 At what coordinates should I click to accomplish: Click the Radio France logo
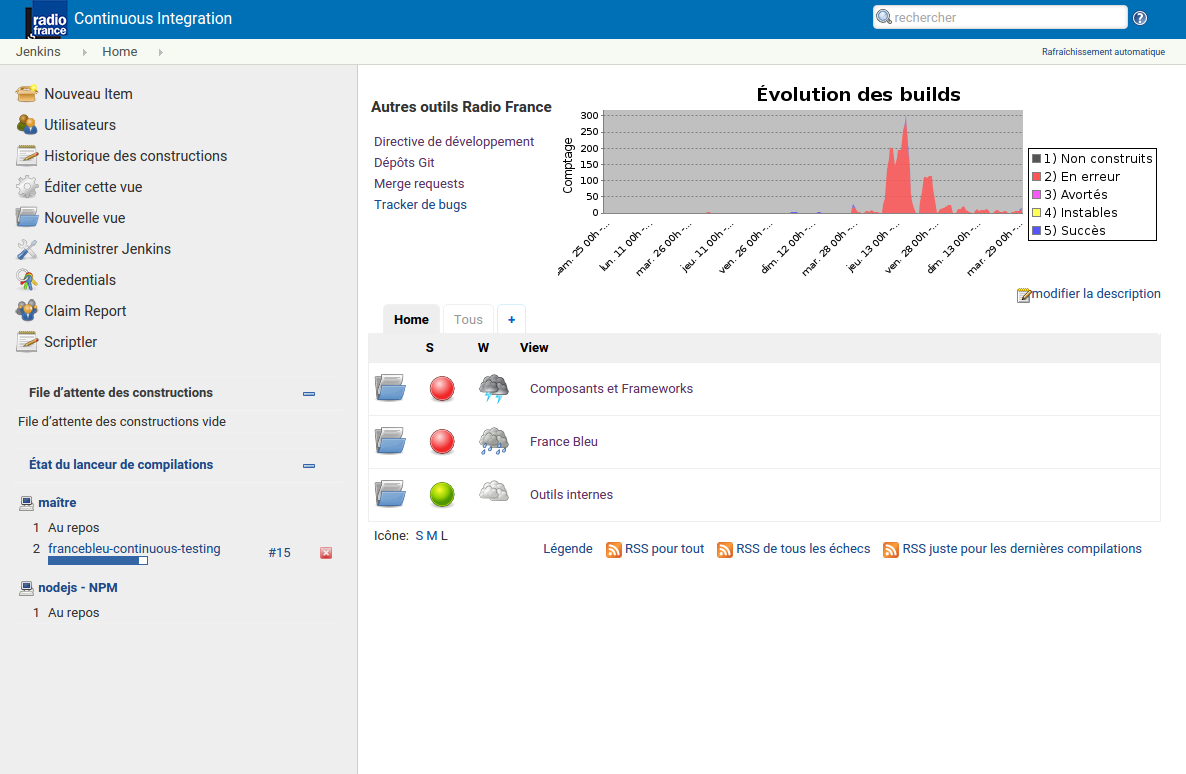tap(47, 21)
